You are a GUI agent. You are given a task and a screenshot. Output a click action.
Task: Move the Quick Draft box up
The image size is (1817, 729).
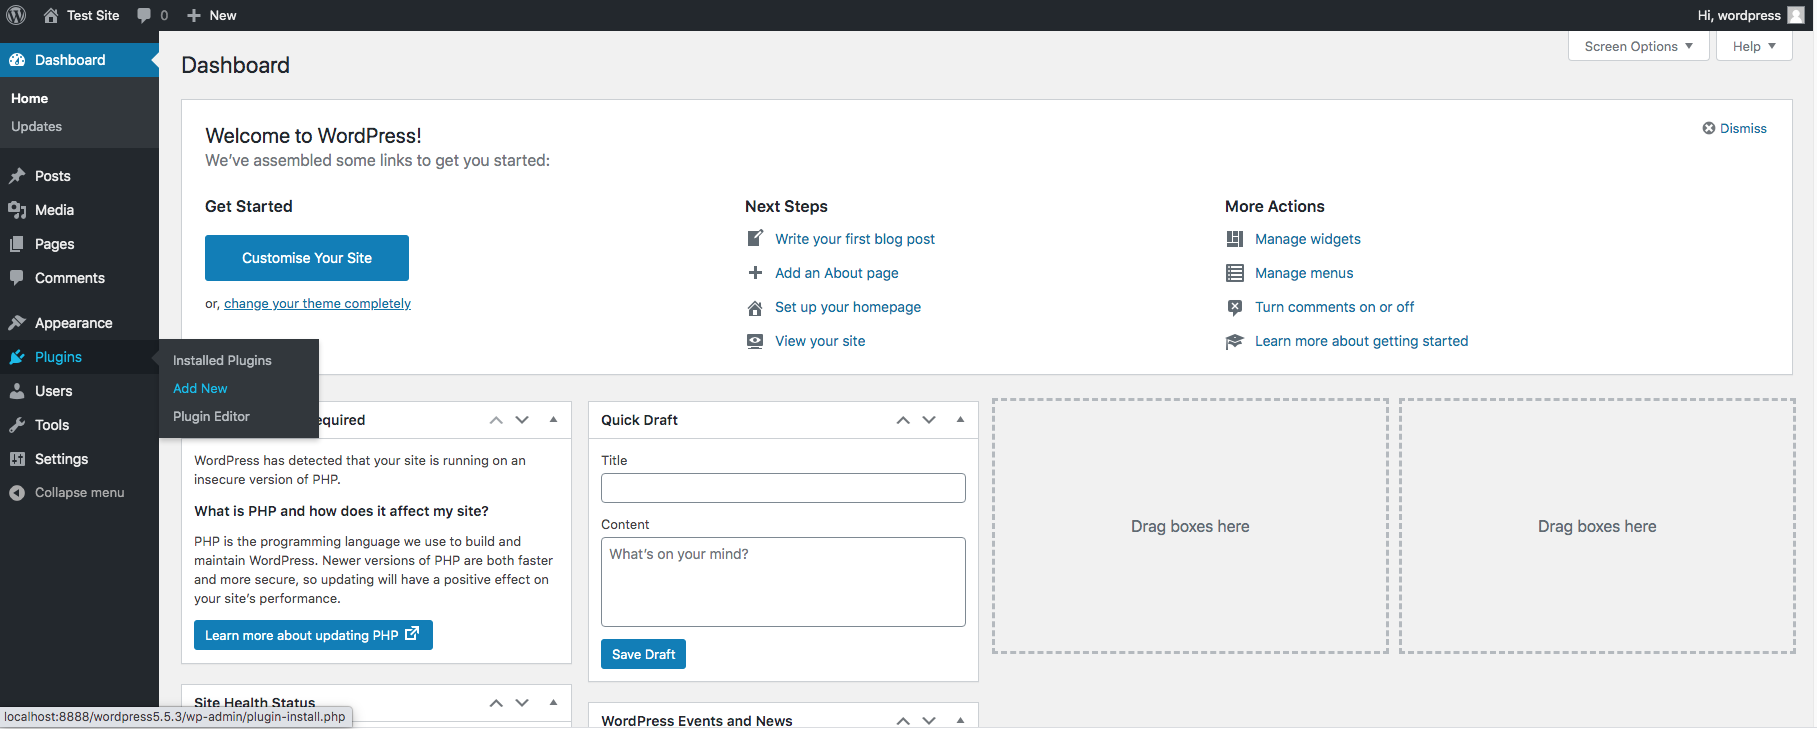[903, 420]
